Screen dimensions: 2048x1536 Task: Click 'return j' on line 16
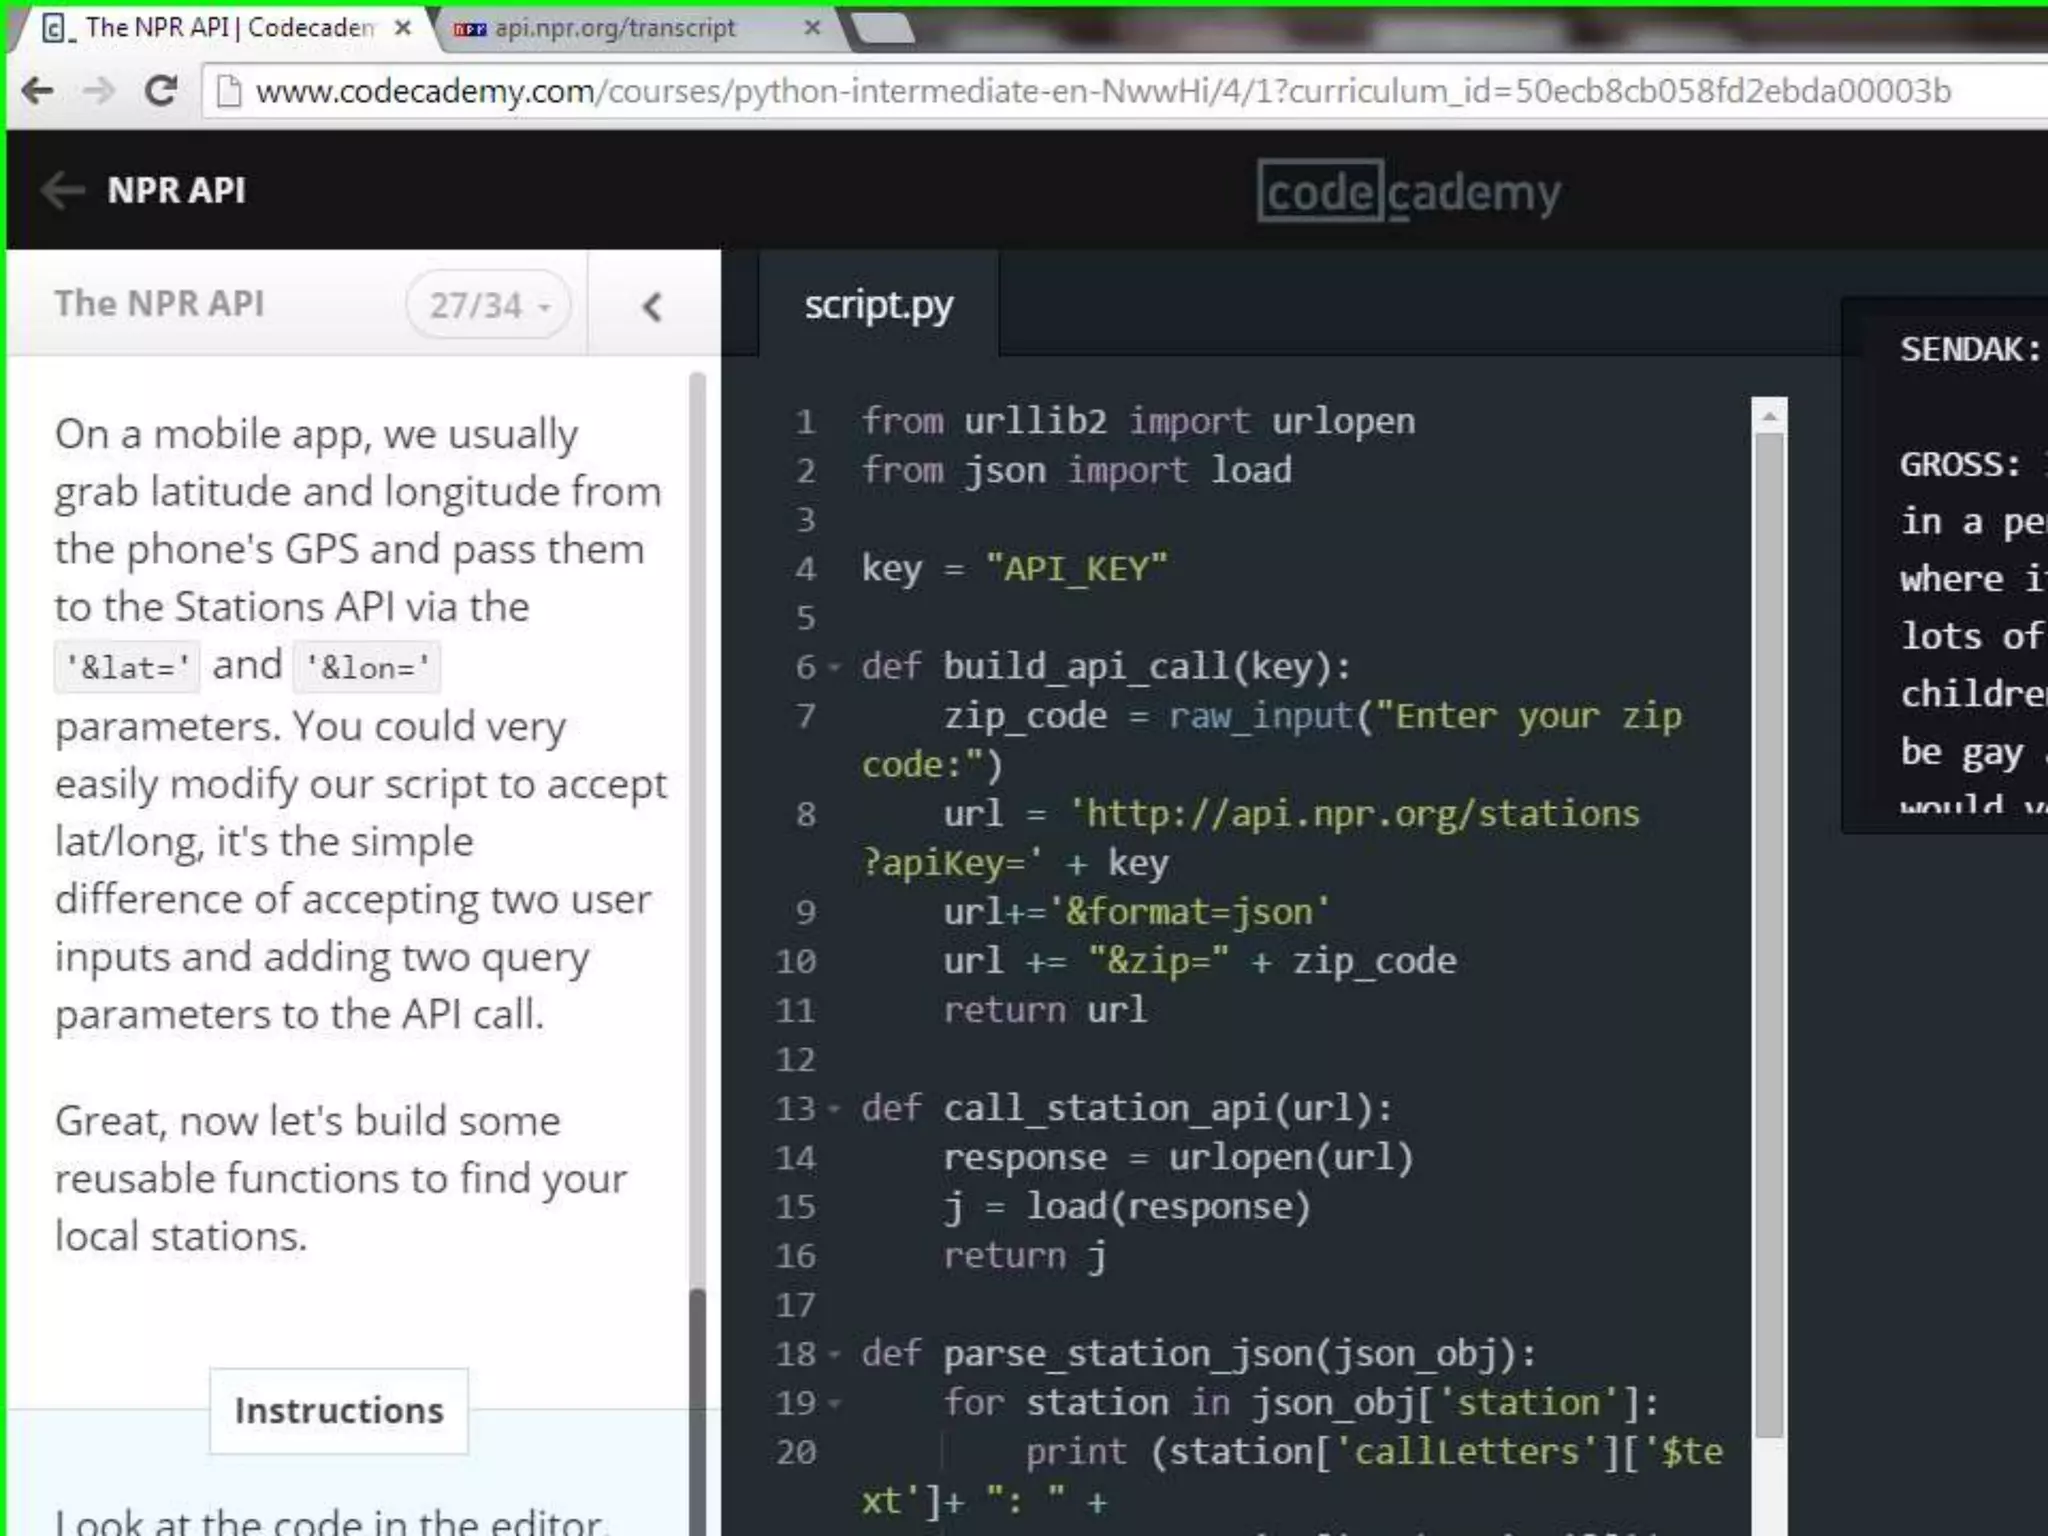click(1025, 1255)
